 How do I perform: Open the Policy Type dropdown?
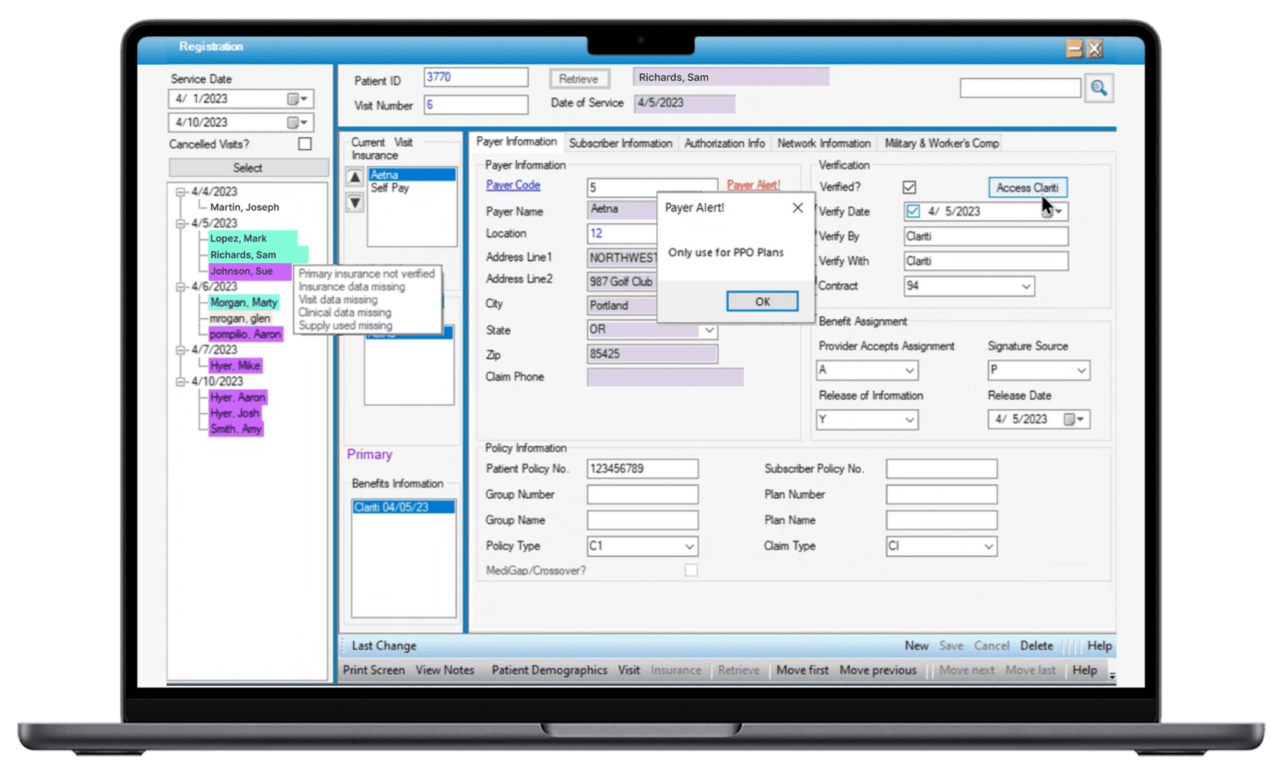click(x=689, y=547)
